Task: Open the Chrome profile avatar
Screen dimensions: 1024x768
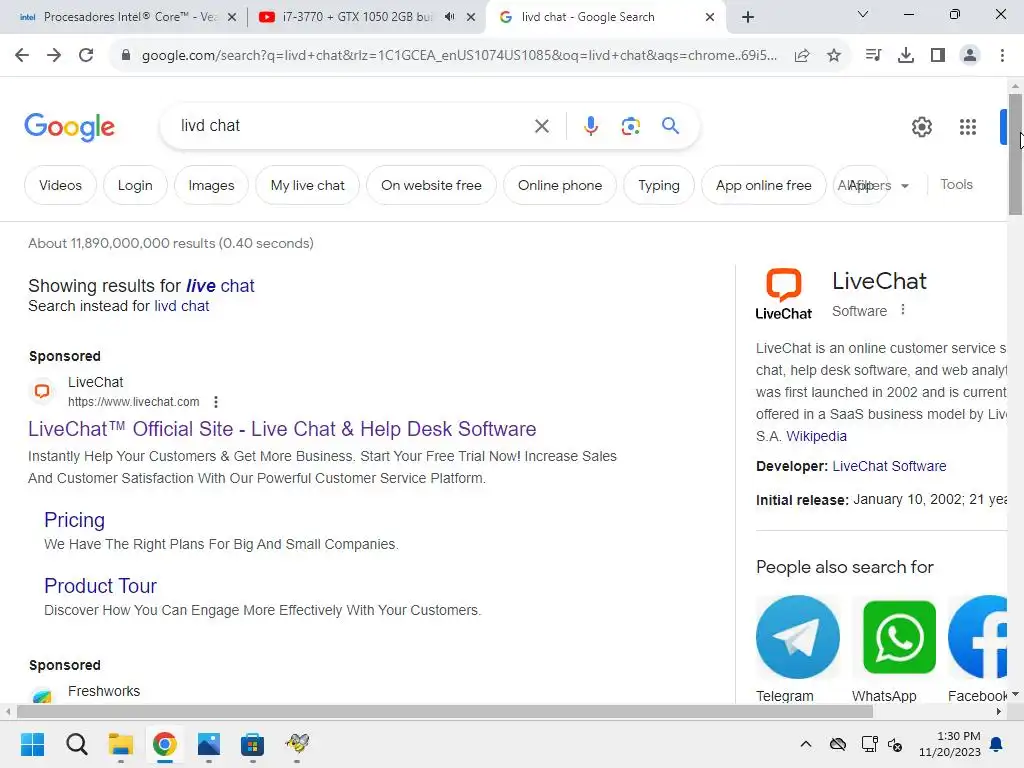Action: point(970,56)
